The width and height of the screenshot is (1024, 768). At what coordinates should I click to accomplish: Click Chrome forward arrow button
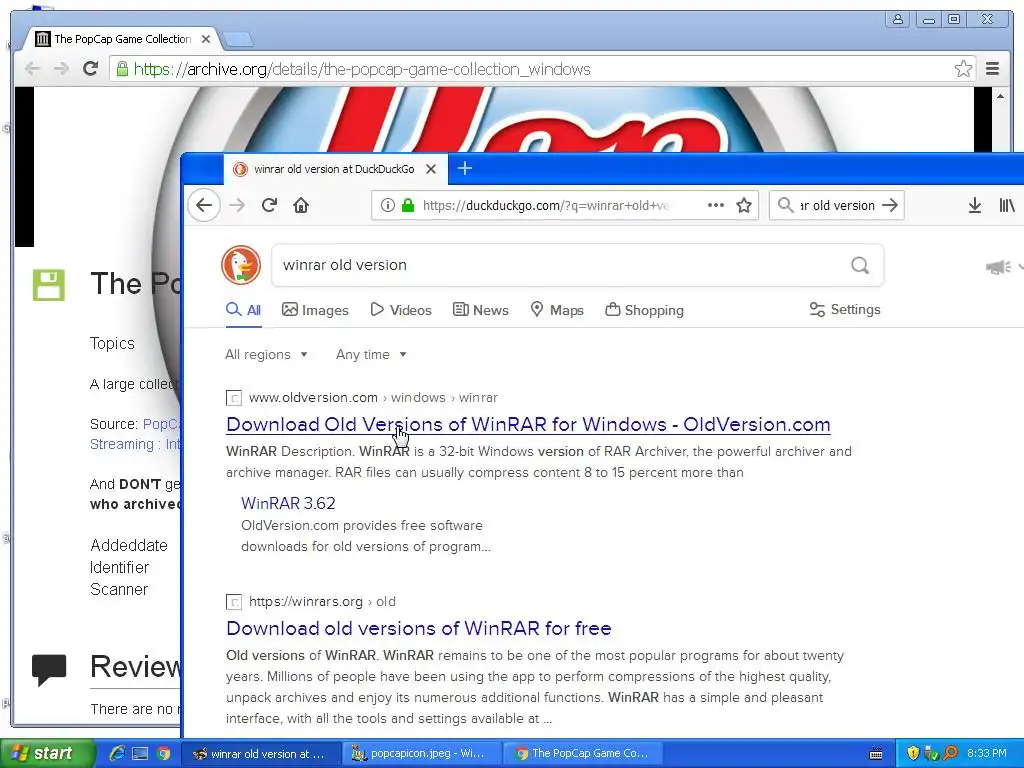point(61,69)
